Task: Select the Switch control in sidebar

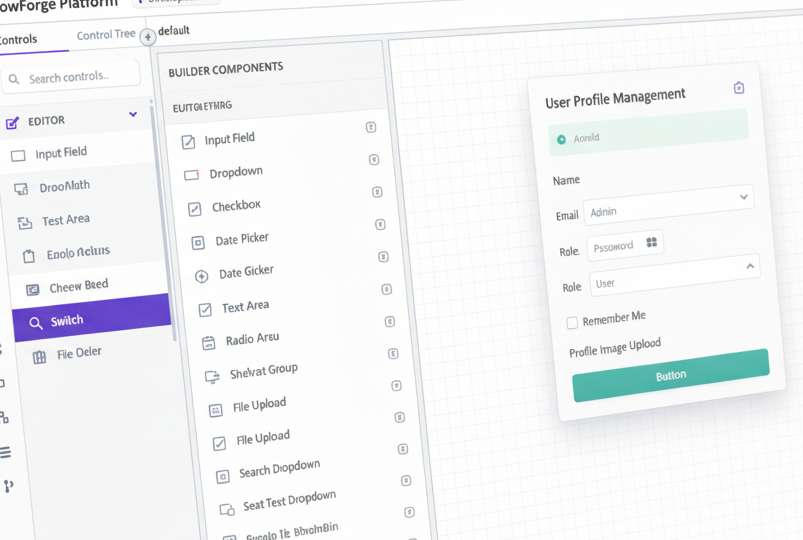Action: pos(91,318)
